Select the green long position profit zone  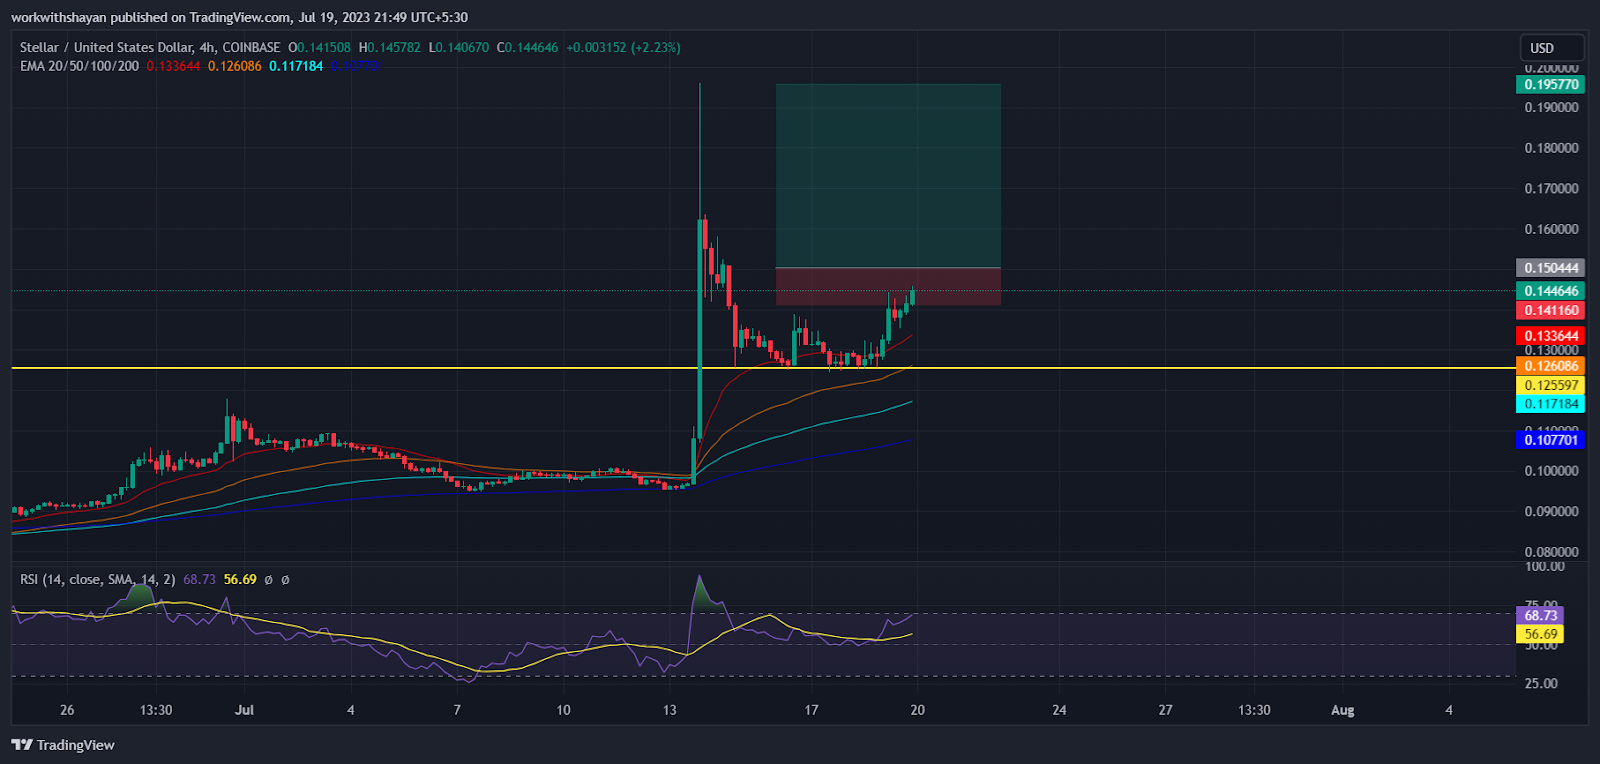(x=888, y=176)
